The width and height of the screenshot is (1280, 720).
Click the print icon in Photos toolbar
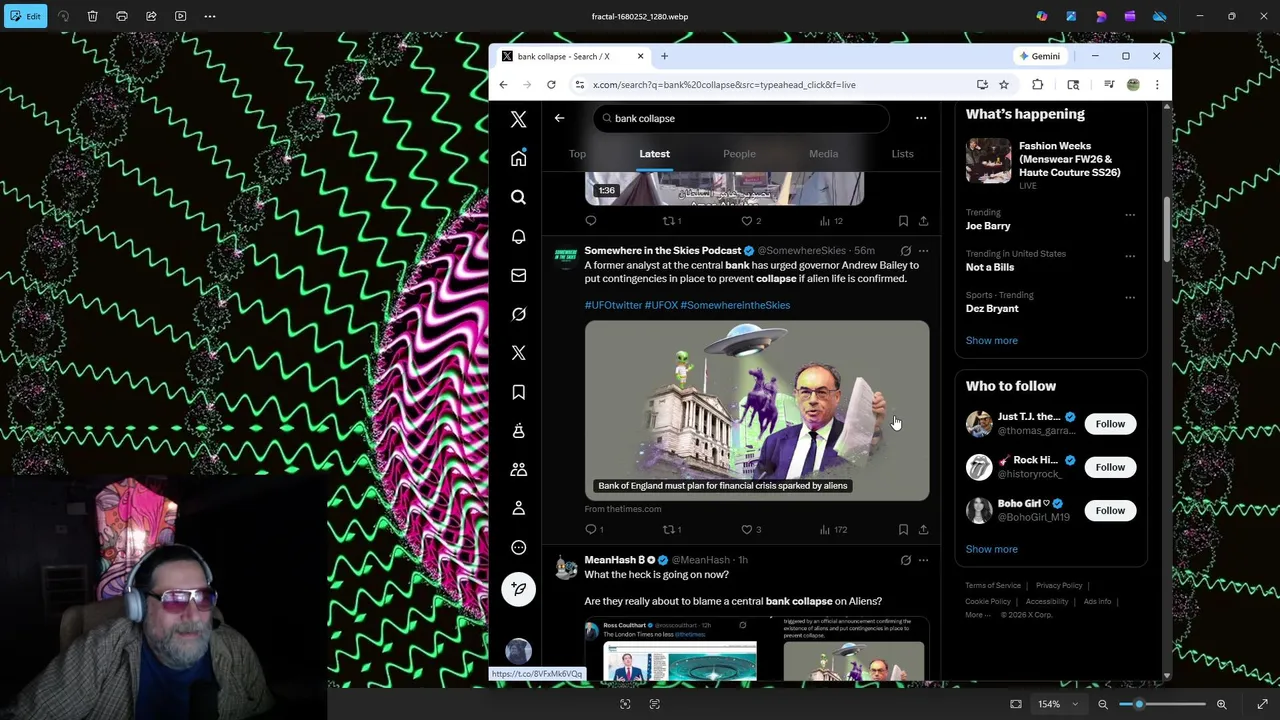(122, 16)
